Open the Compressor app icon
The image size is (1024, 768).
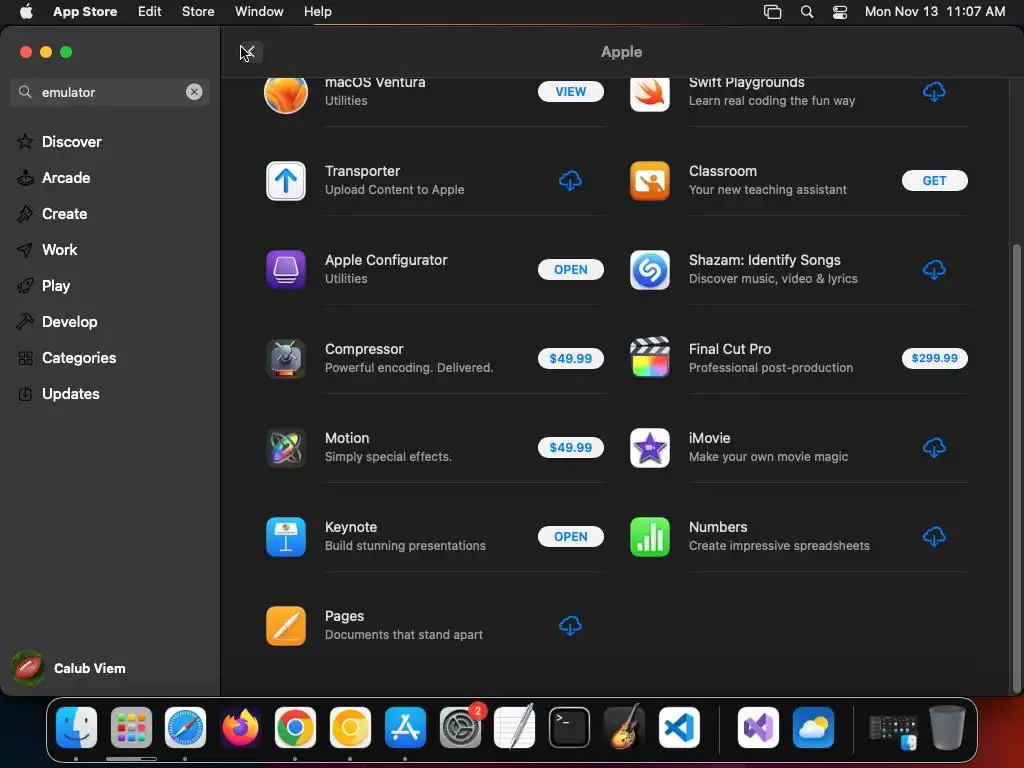click(285, 359)
